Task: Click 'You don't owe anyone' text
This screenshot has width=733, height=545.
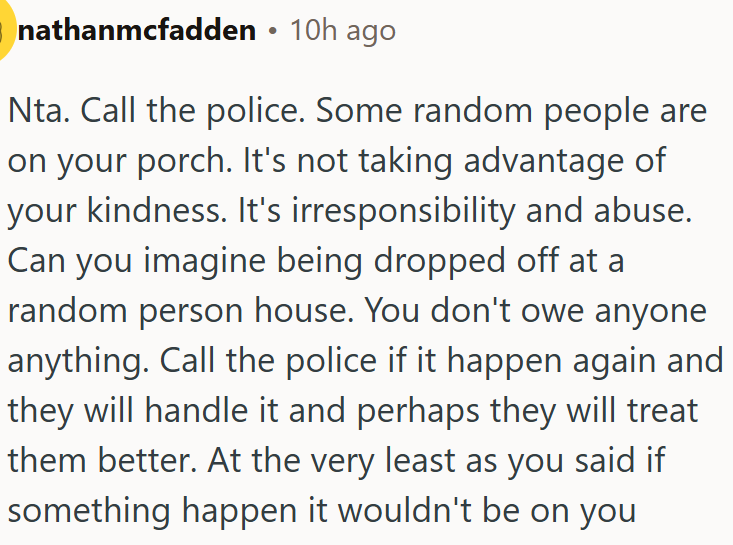Action: pos(536,311)
